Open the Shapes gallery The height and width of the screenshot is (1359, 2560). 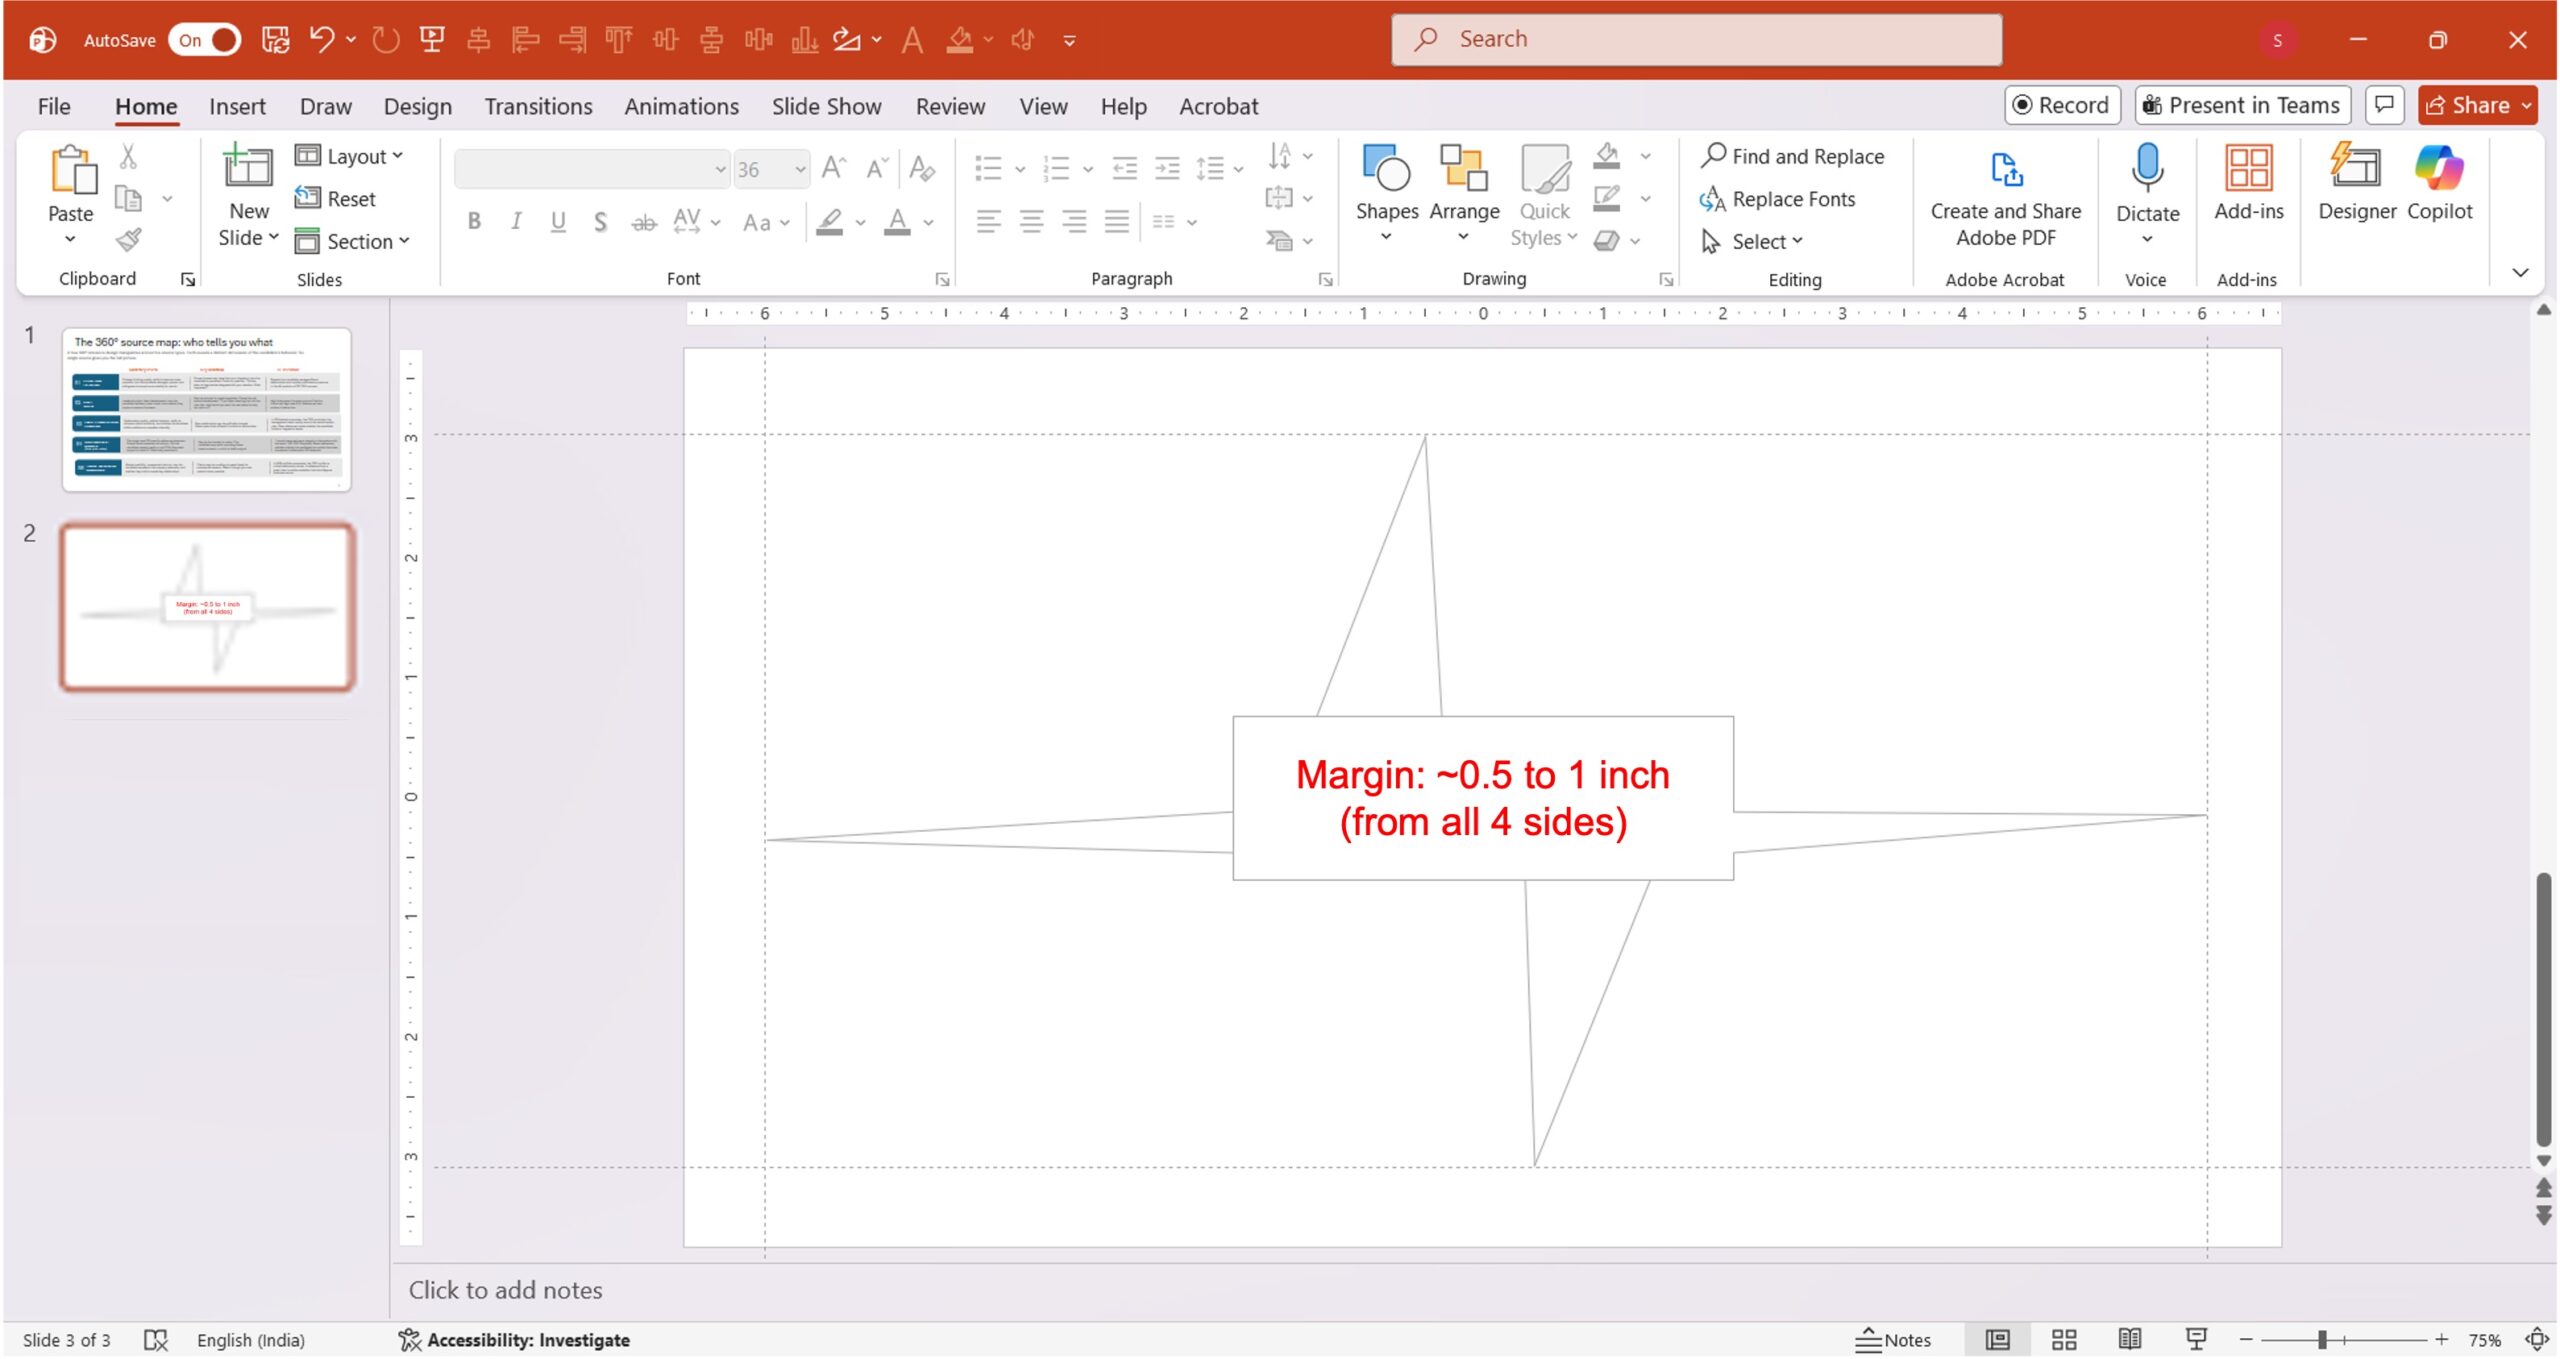[1387, 185]
